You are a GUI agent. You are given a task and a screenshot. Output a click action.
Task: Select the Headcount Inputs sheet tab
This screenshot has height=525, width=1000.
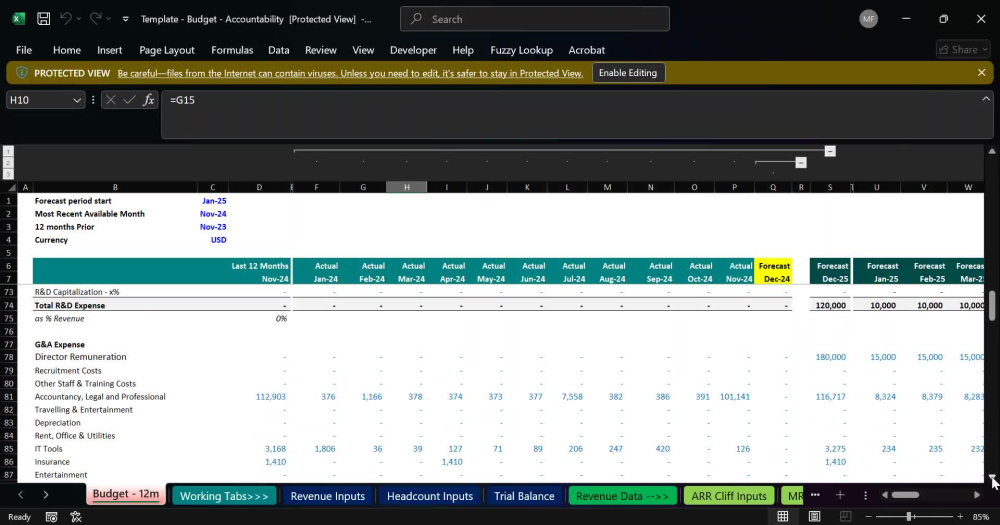point(430,496)
